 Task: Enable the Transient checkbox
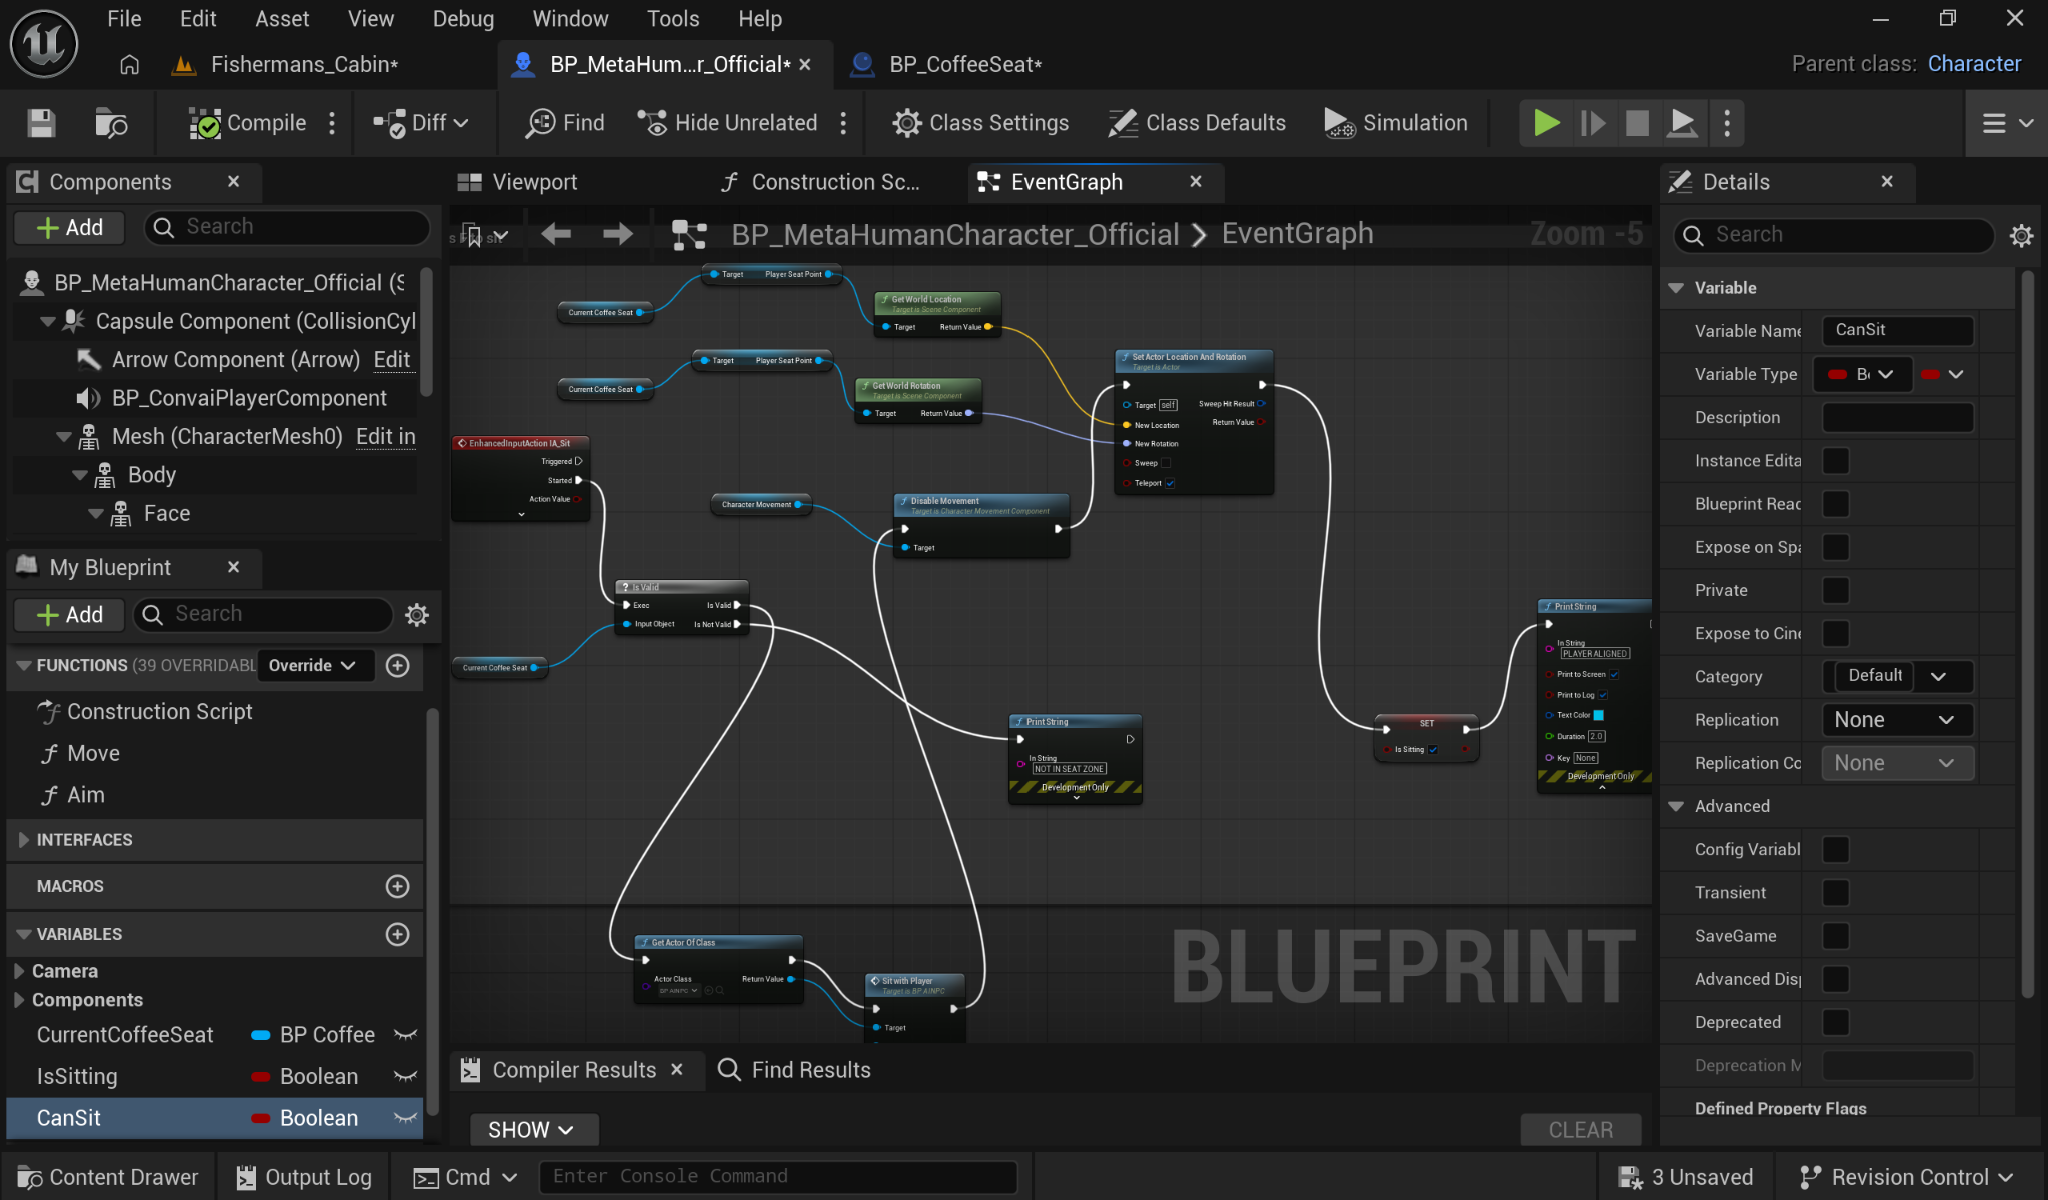(1835, 892)
